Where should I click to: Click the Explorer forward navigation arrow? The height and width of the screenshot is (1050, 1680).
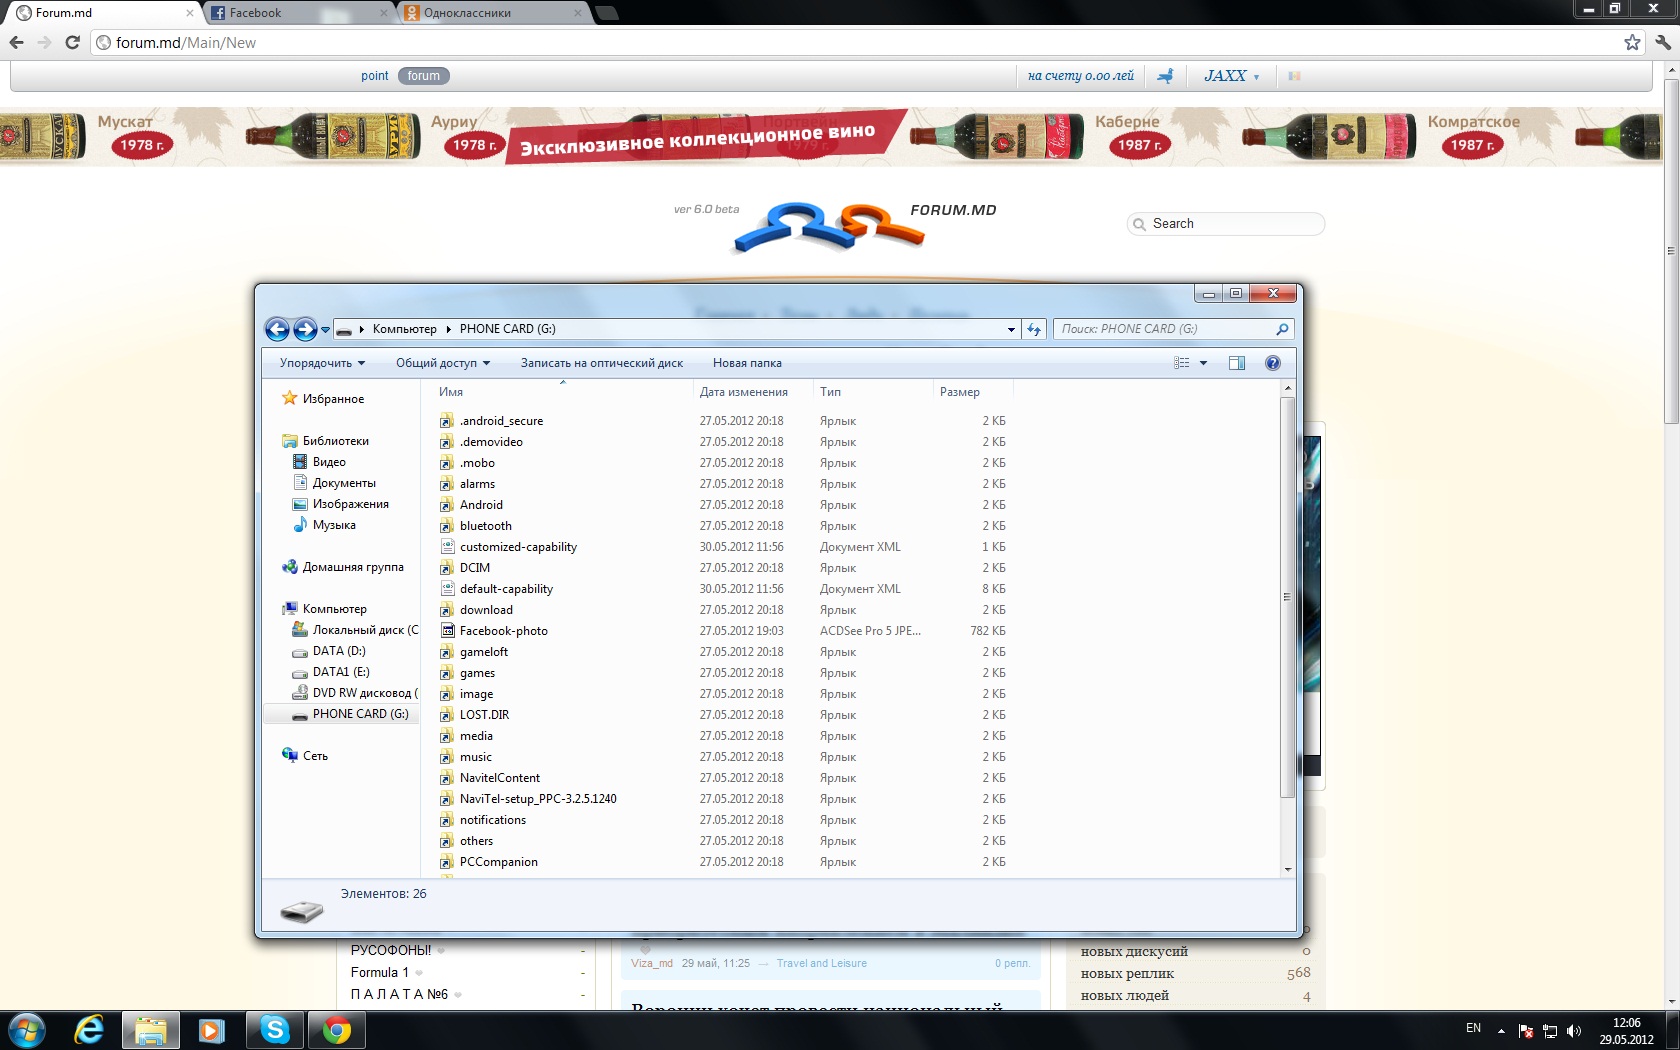click(305, 329)
